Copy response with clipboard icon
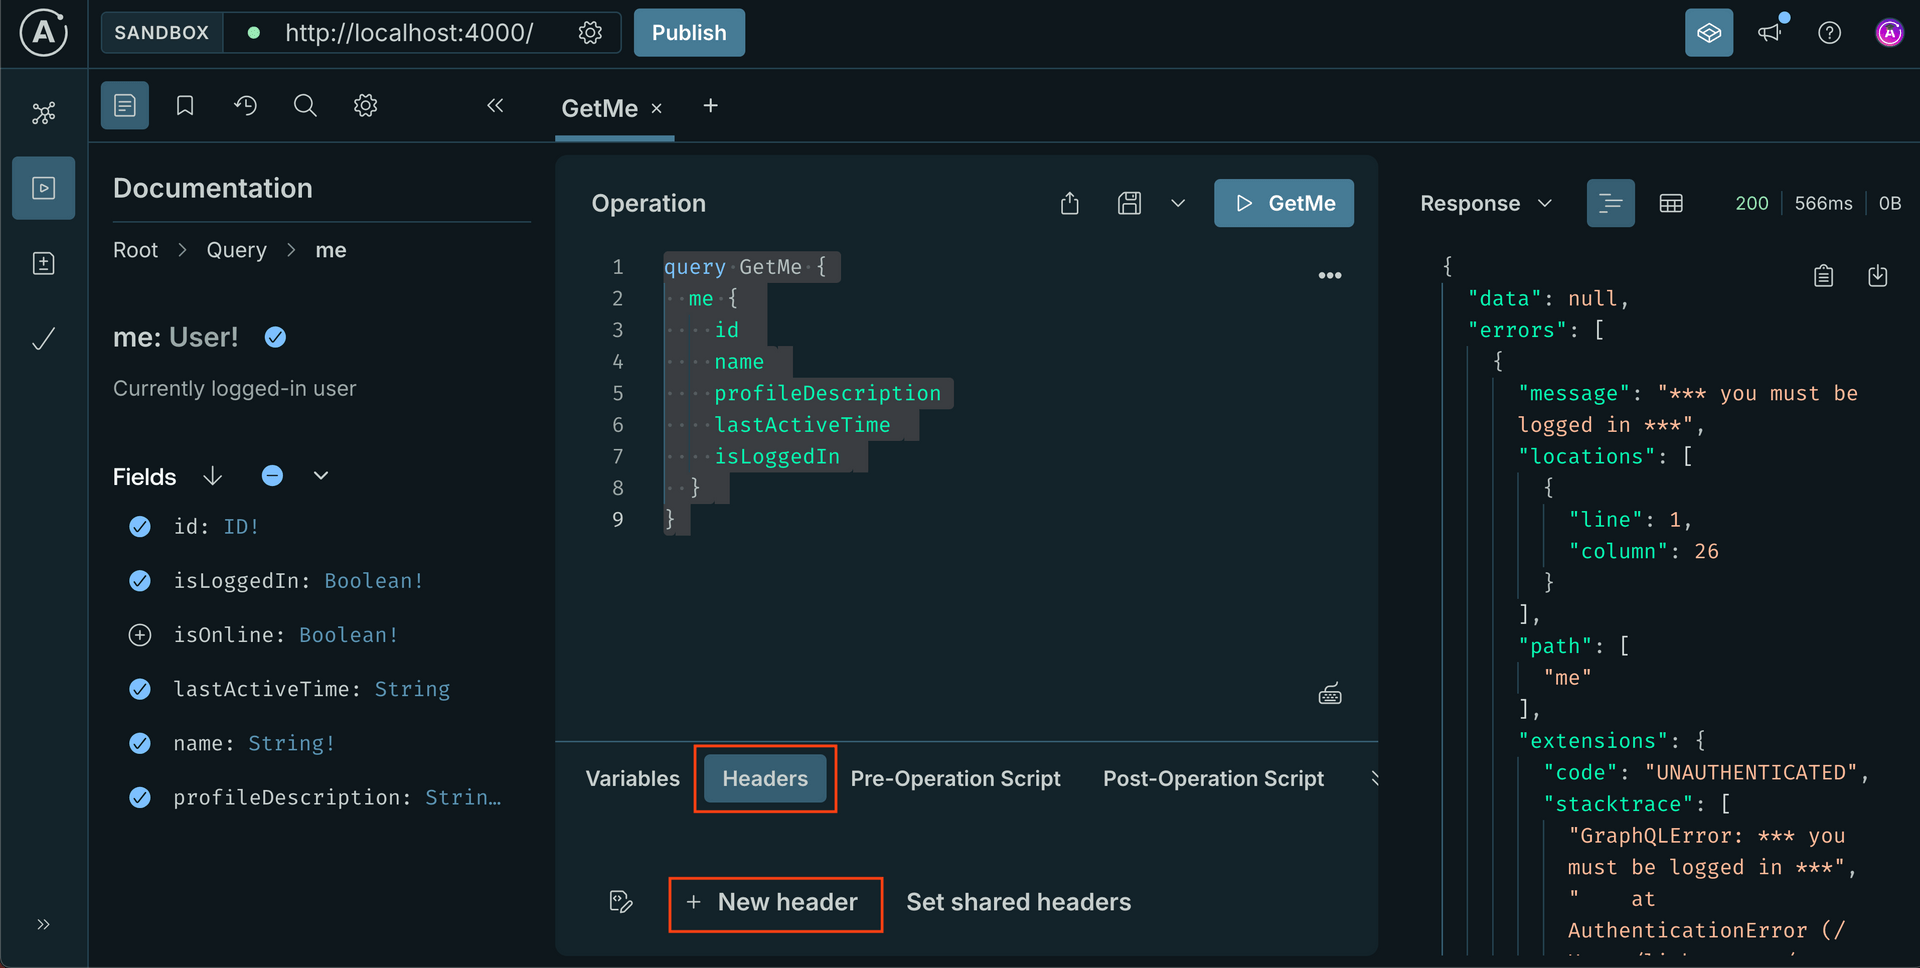 1823,276
